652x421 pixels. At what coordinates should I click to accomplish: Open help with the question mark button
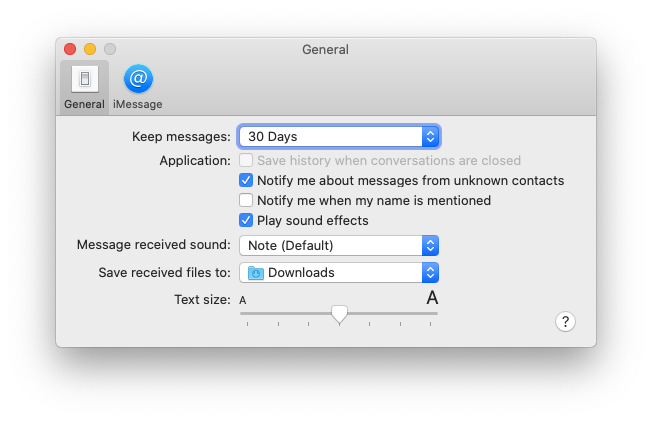(x=565, y=321)
